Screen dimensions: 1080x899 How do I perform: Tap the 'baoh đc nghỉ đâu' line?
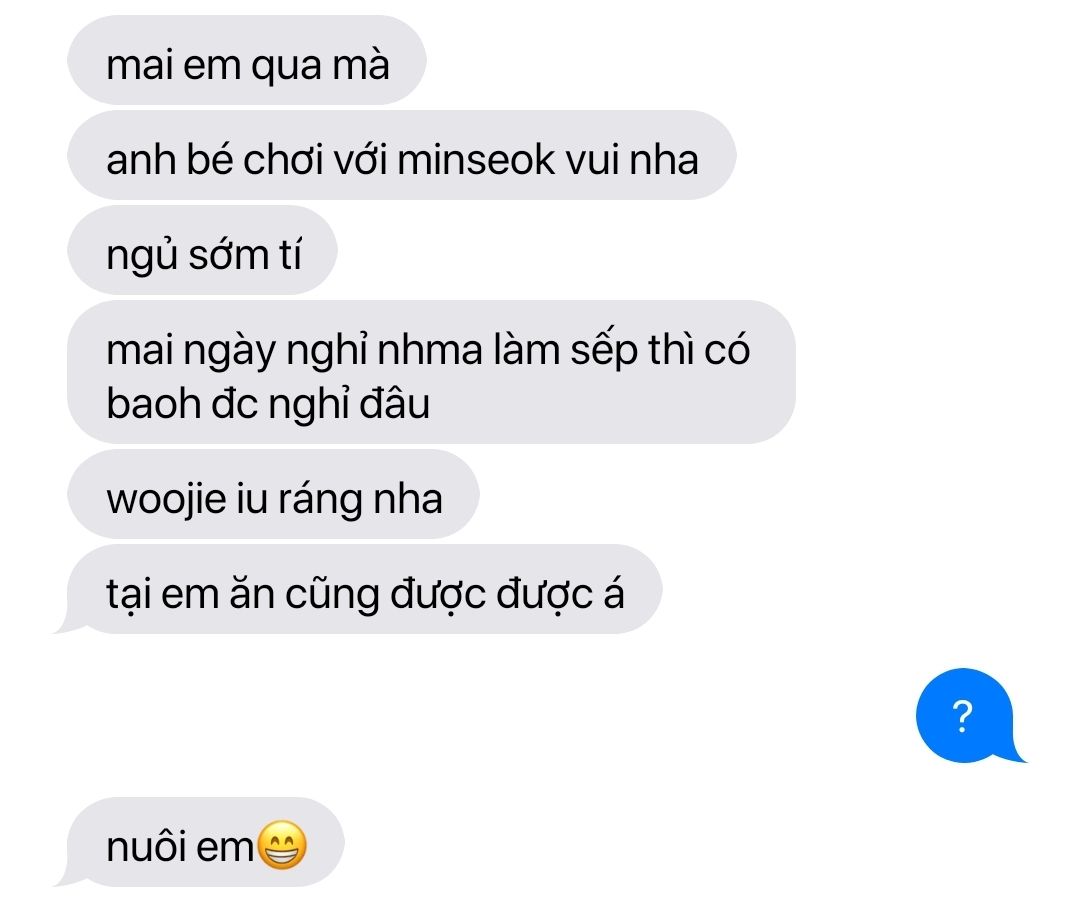268,403
